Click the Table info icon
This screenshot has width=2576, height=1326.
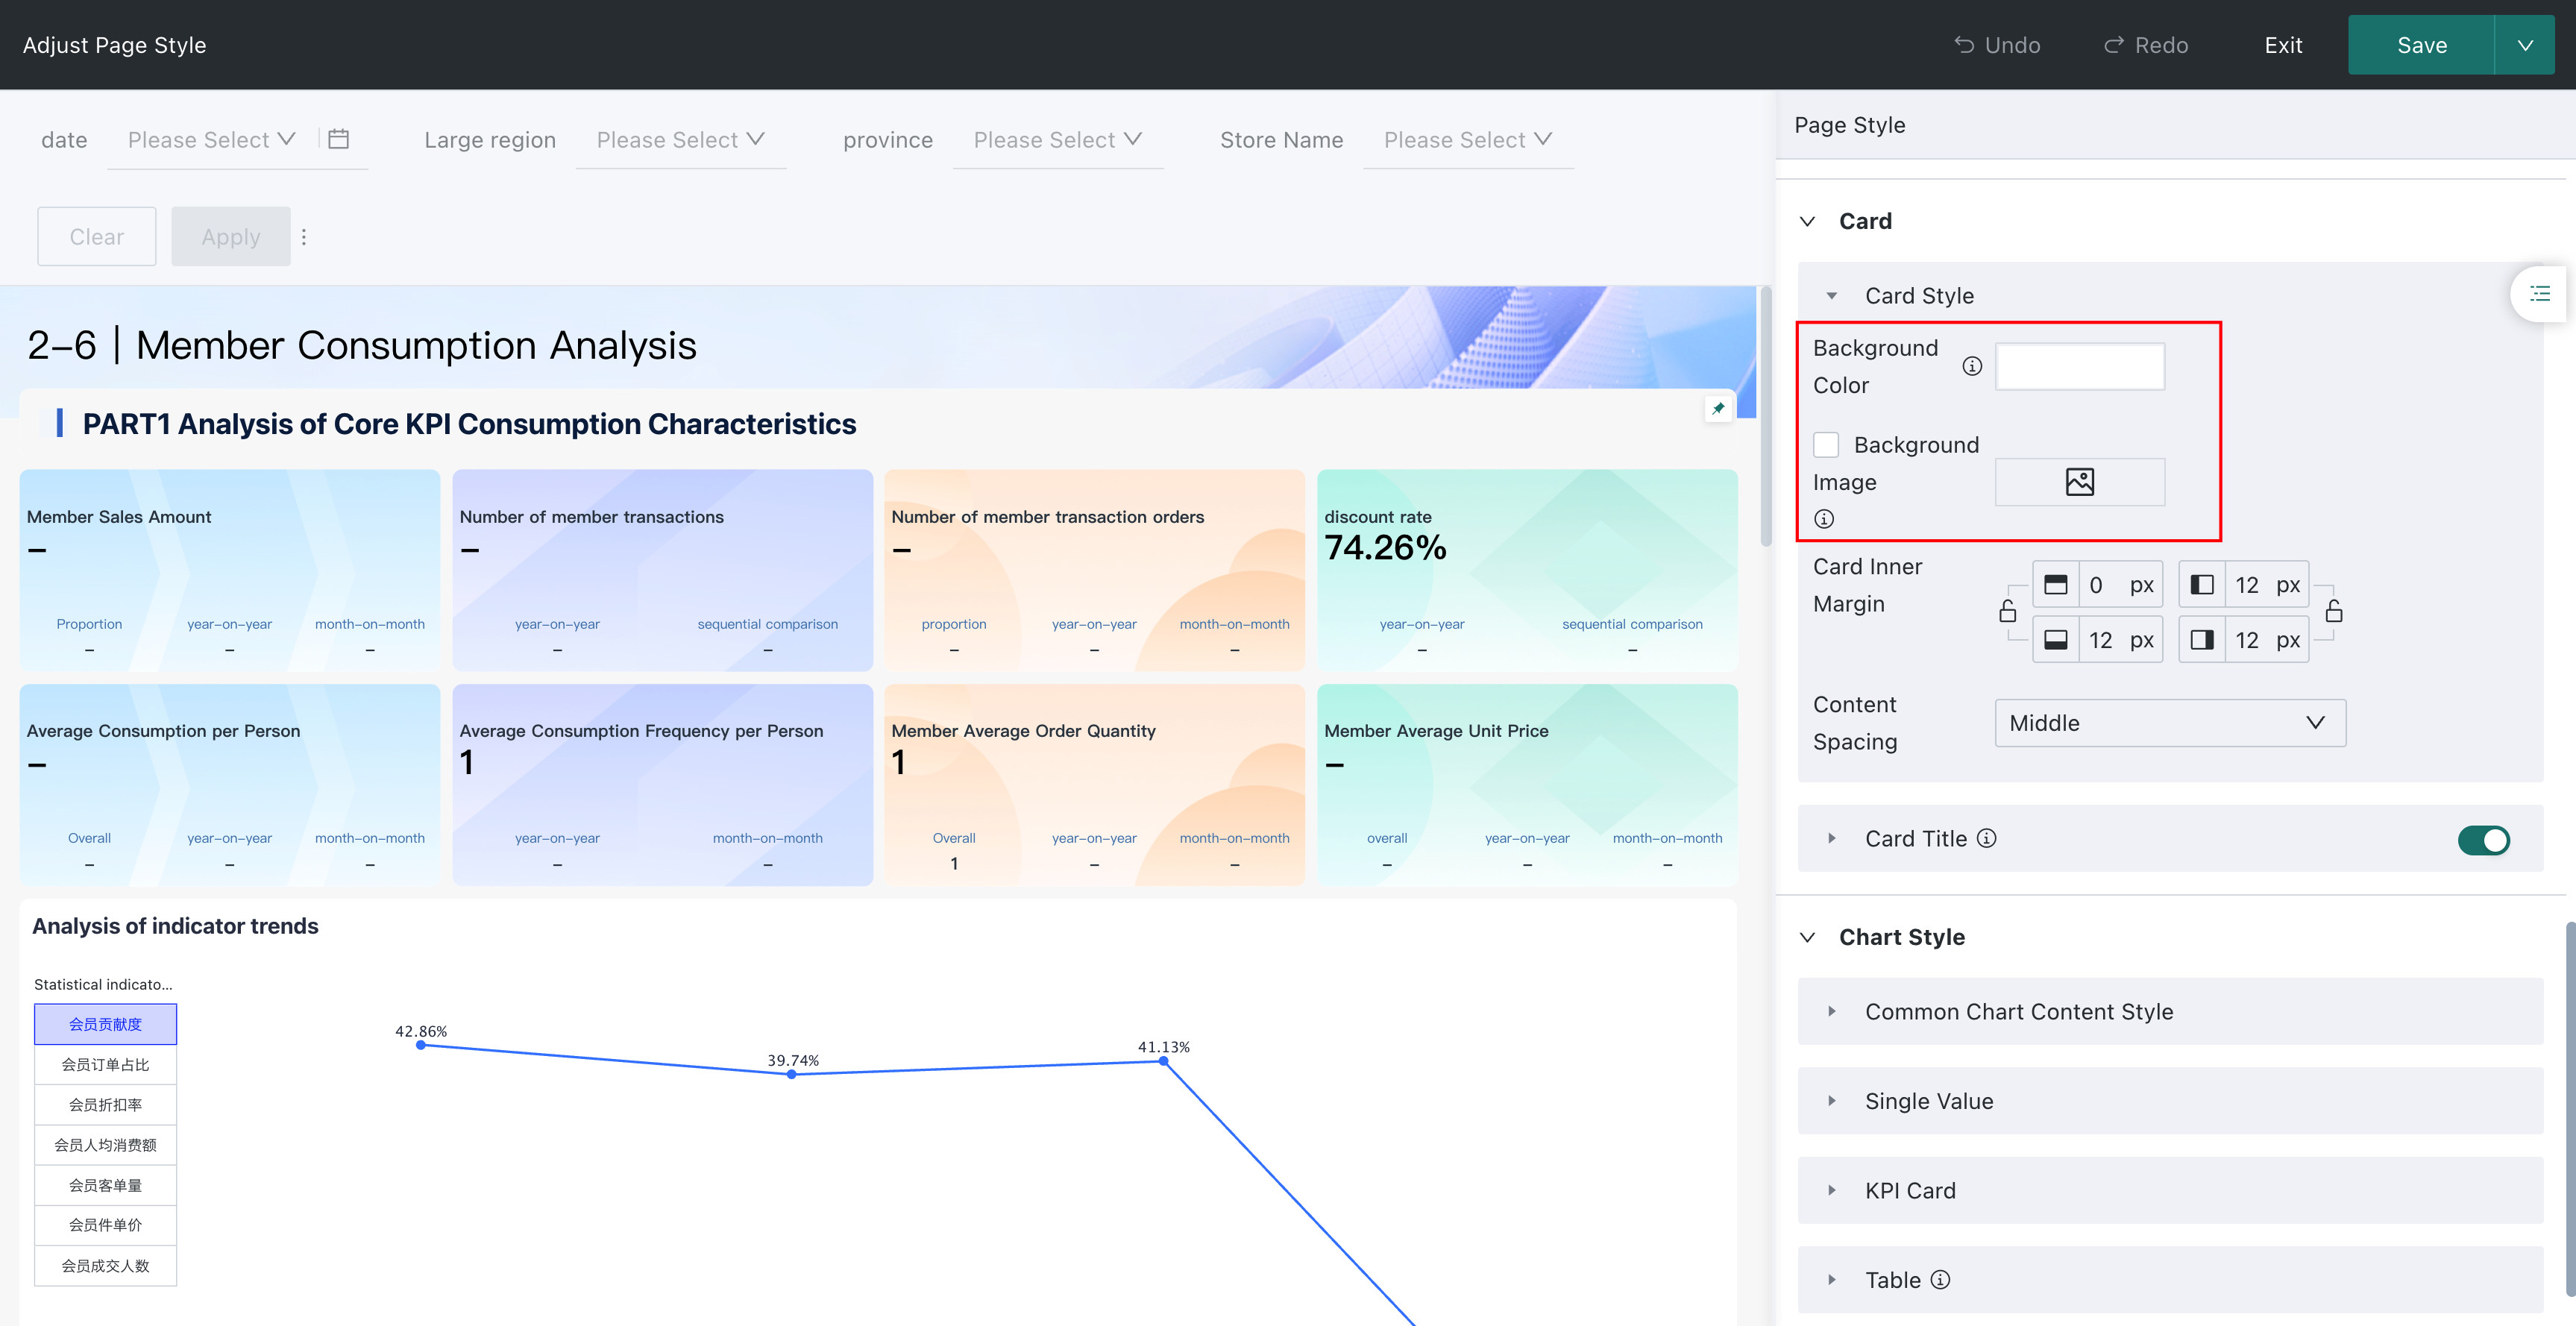pyautogui.click(x=1940, y=1279)
